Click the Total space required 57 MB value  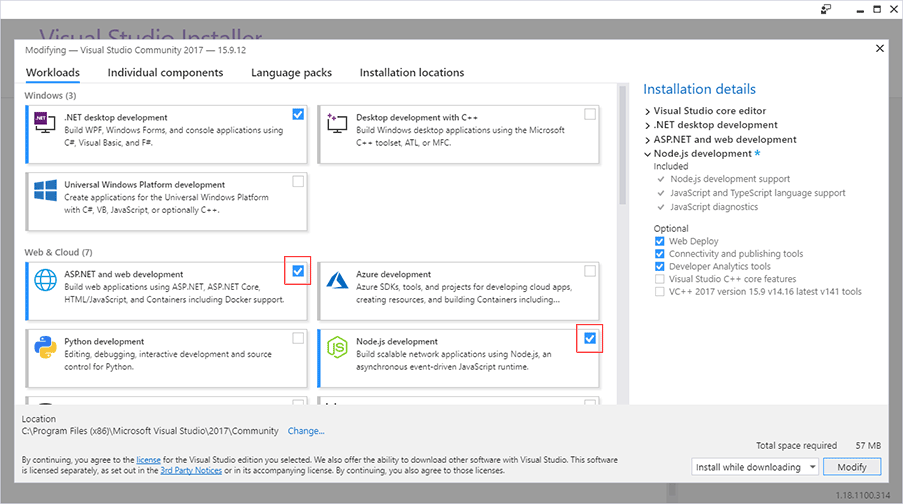coord(868,445)
